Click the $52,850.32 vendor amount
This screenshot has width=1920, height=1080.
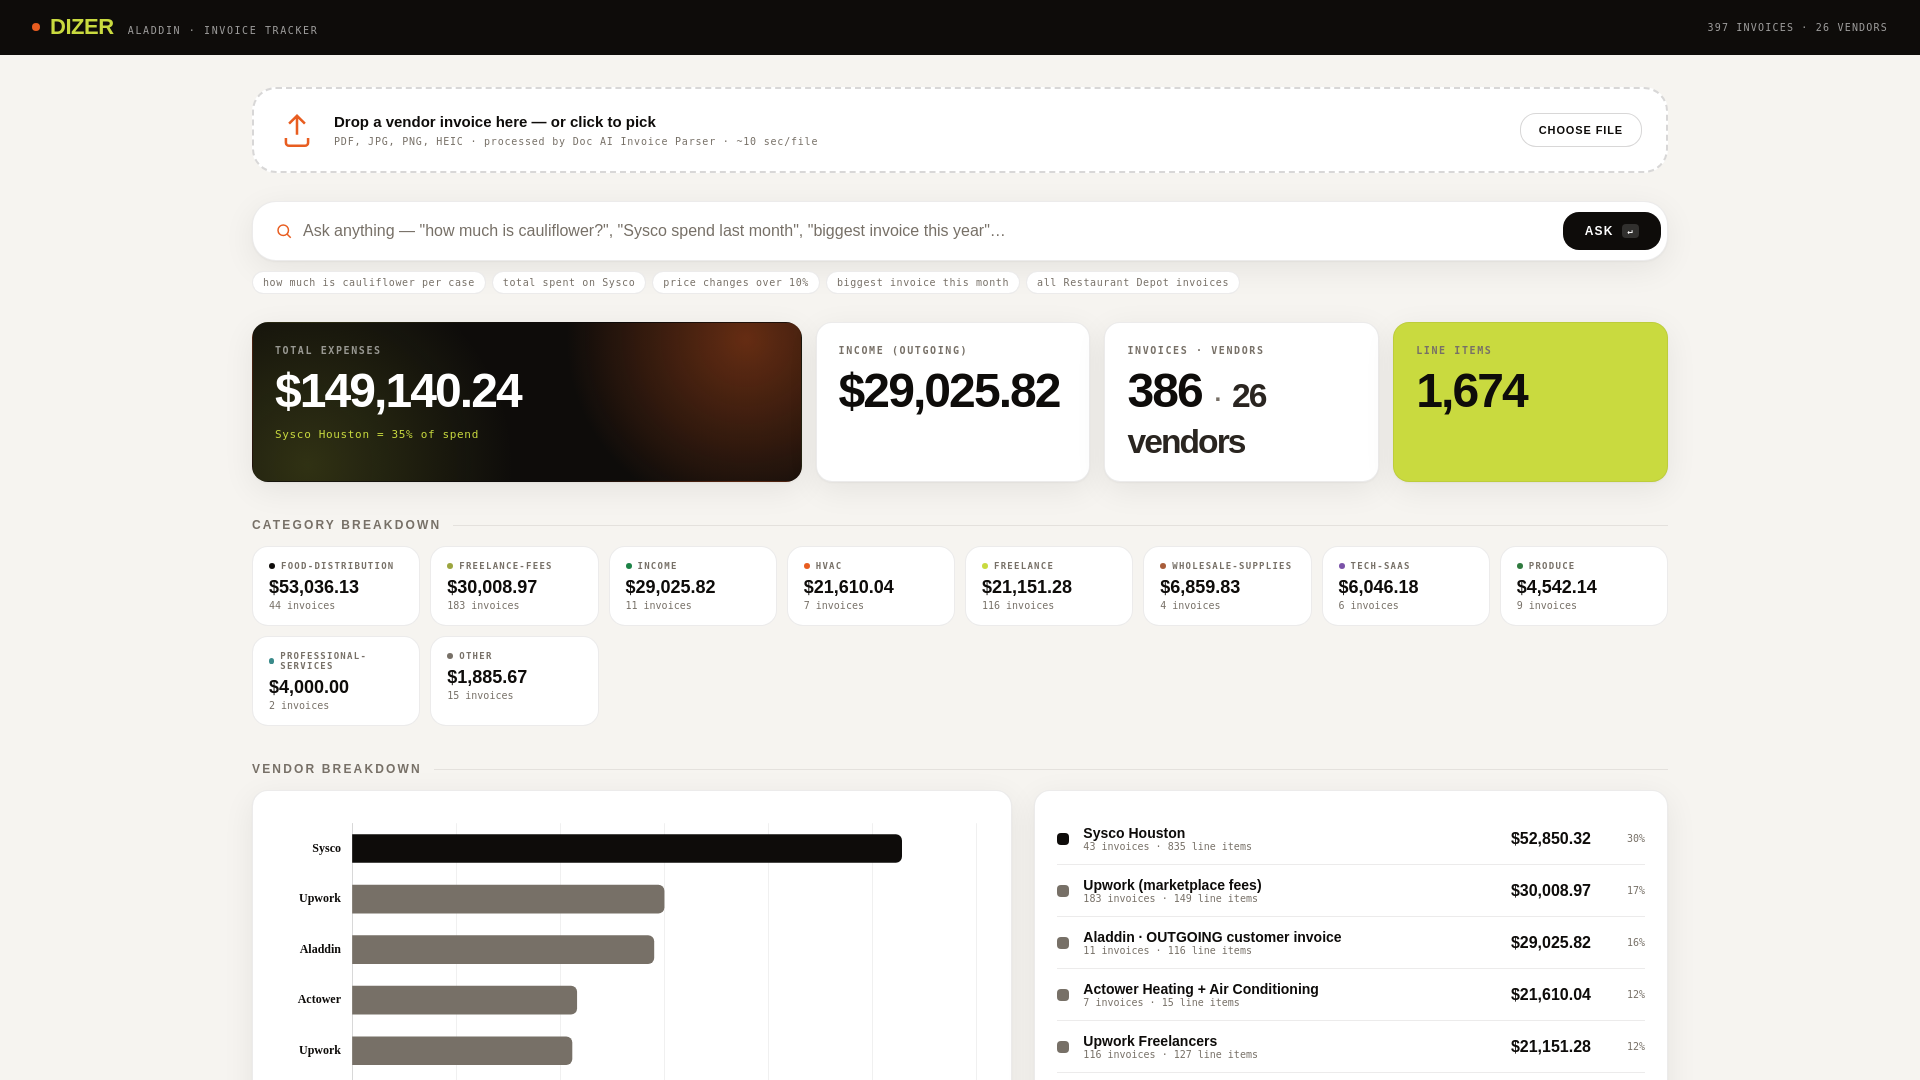pos(1551,839)
